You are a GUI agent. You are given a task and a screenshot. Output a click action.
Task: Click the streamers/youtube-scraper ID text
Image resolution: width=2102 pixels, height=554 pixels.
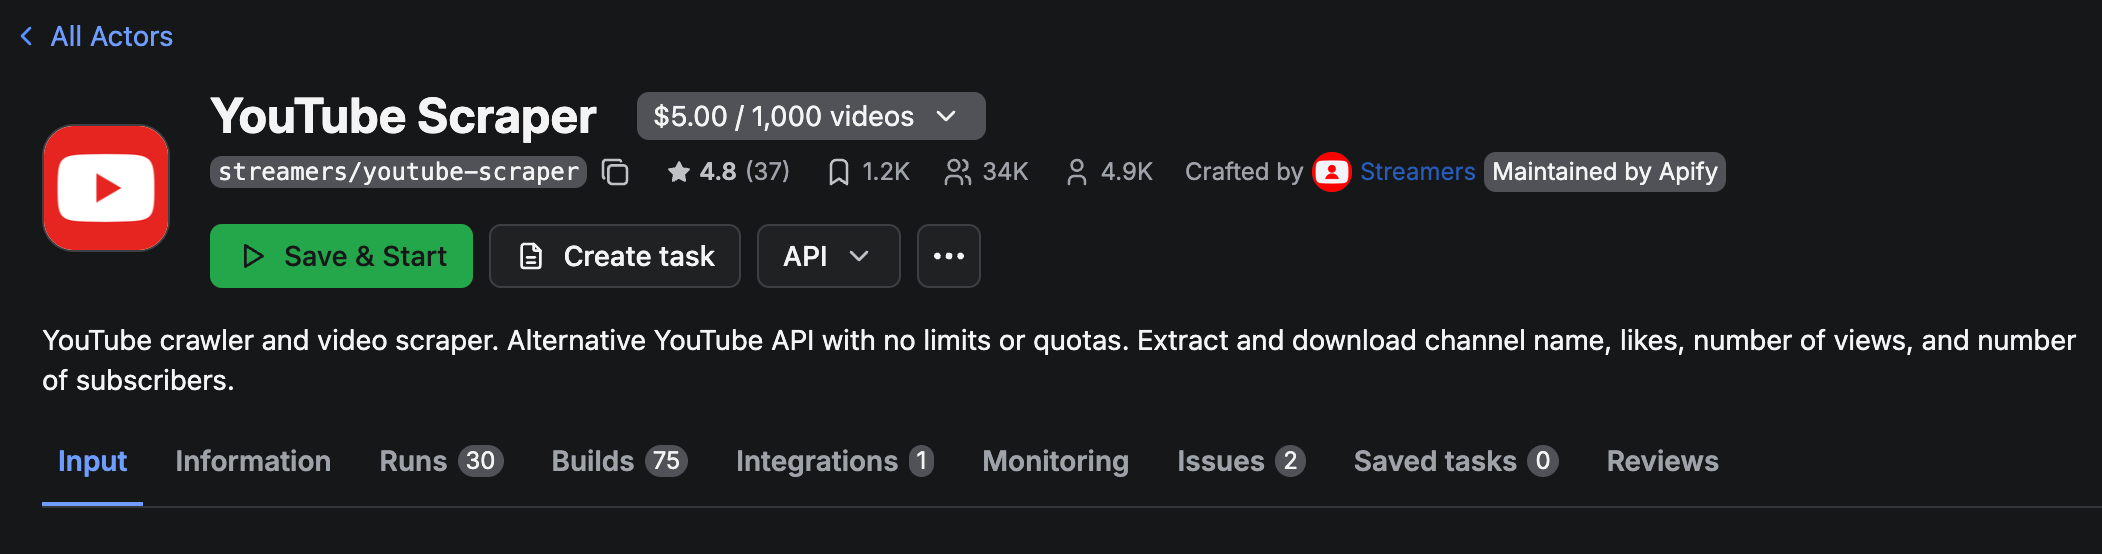coord(398,172)
